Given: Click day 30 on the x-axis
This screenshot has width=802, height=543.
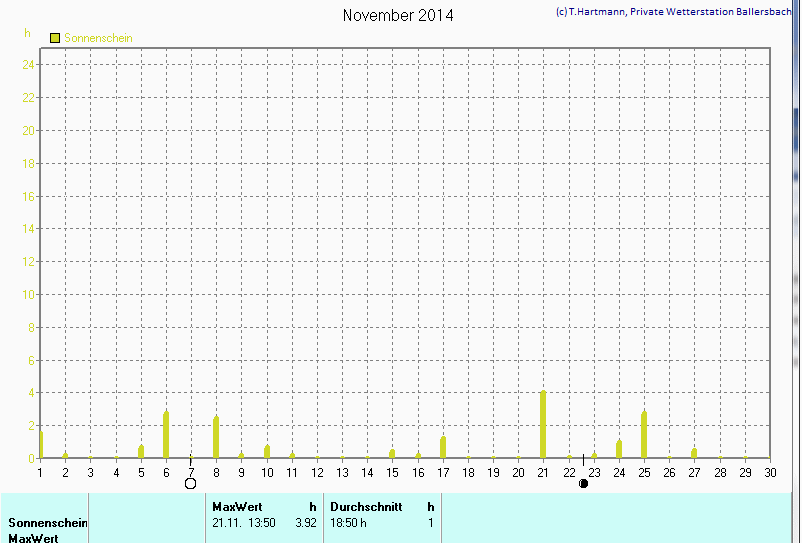Looking at the screenshot, I should tap(769, 472).
